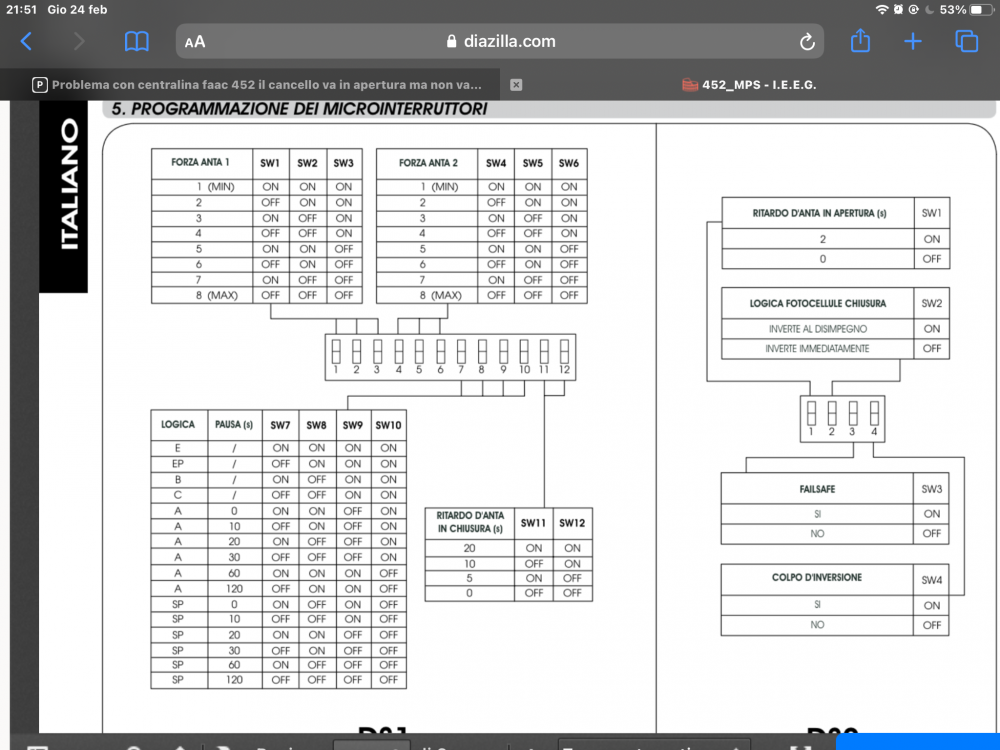Select heading 5. PROGRAMMAZIONE DEI MICROINTERRUTTORI
Viewport: 1000px width, 750px height.
[299, 109]
